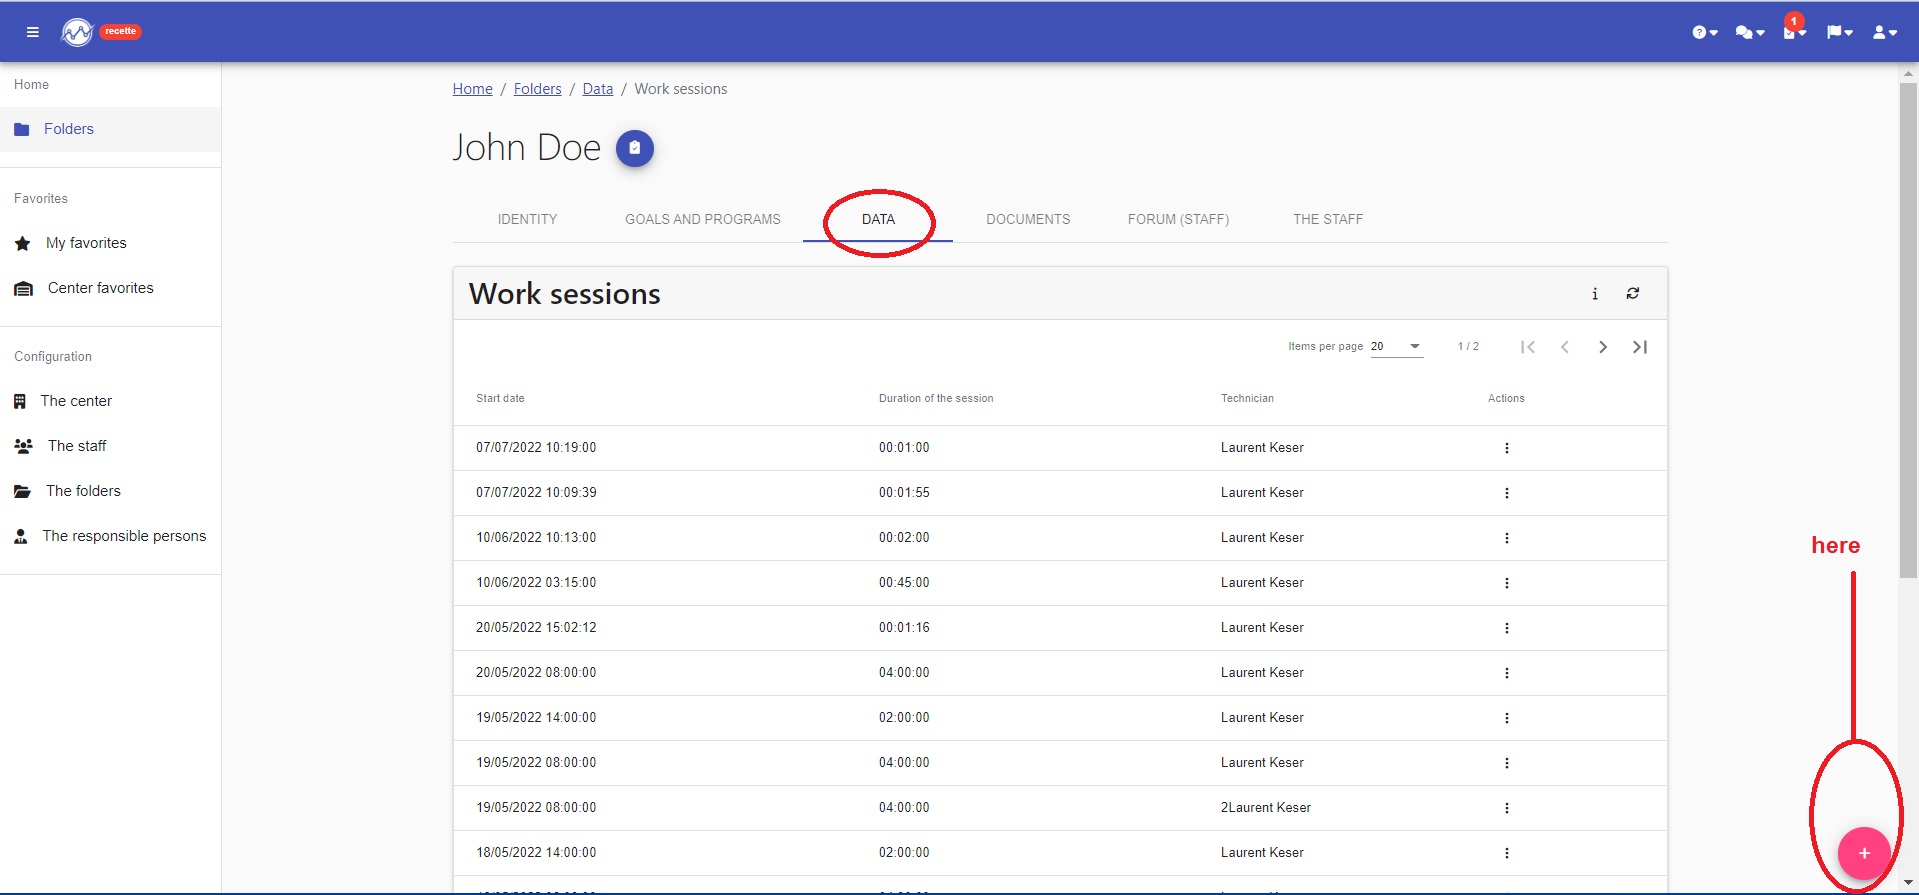Open actions menu for 20/05/2022 15:02:12 session
This screenshot has height=895, width=1919.
tap(1507, 628)
